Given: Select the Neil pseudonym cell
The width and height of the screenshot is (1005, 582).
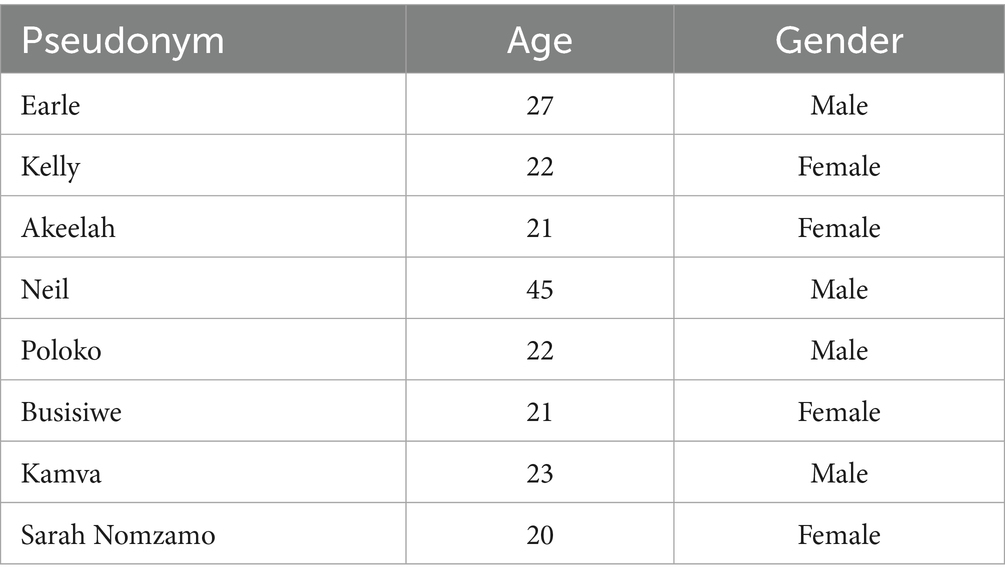Looking at the screenshot, I should point(45,289).
